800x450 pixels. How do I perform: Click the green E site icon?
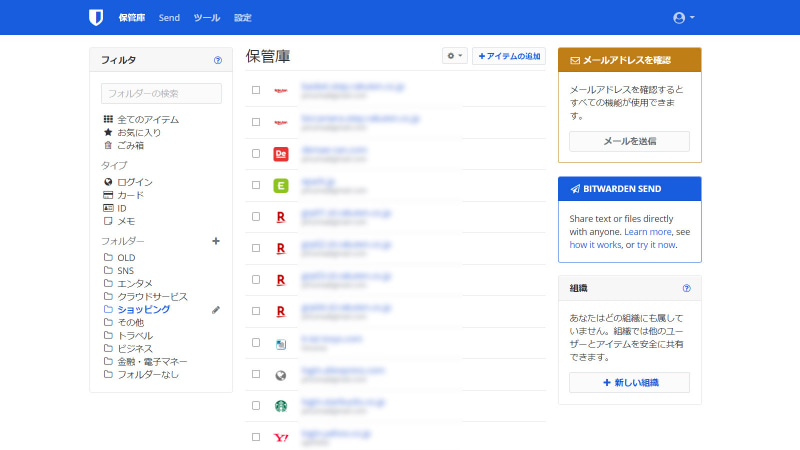coord(281,186)
